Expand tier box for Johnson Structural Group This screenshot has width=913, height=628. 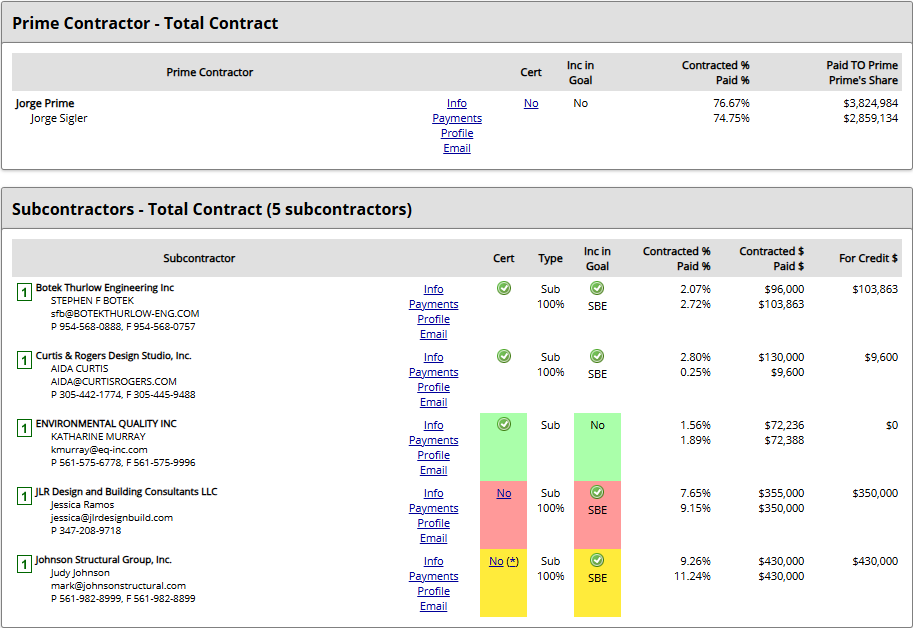pyautogui.click(x=24, y=564)
